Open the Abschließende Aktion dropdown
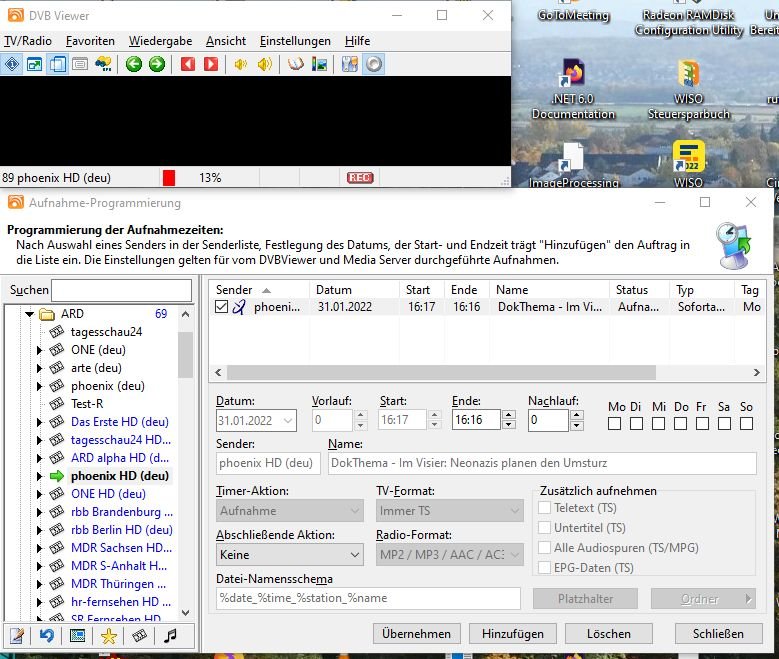 pos(290,555)
